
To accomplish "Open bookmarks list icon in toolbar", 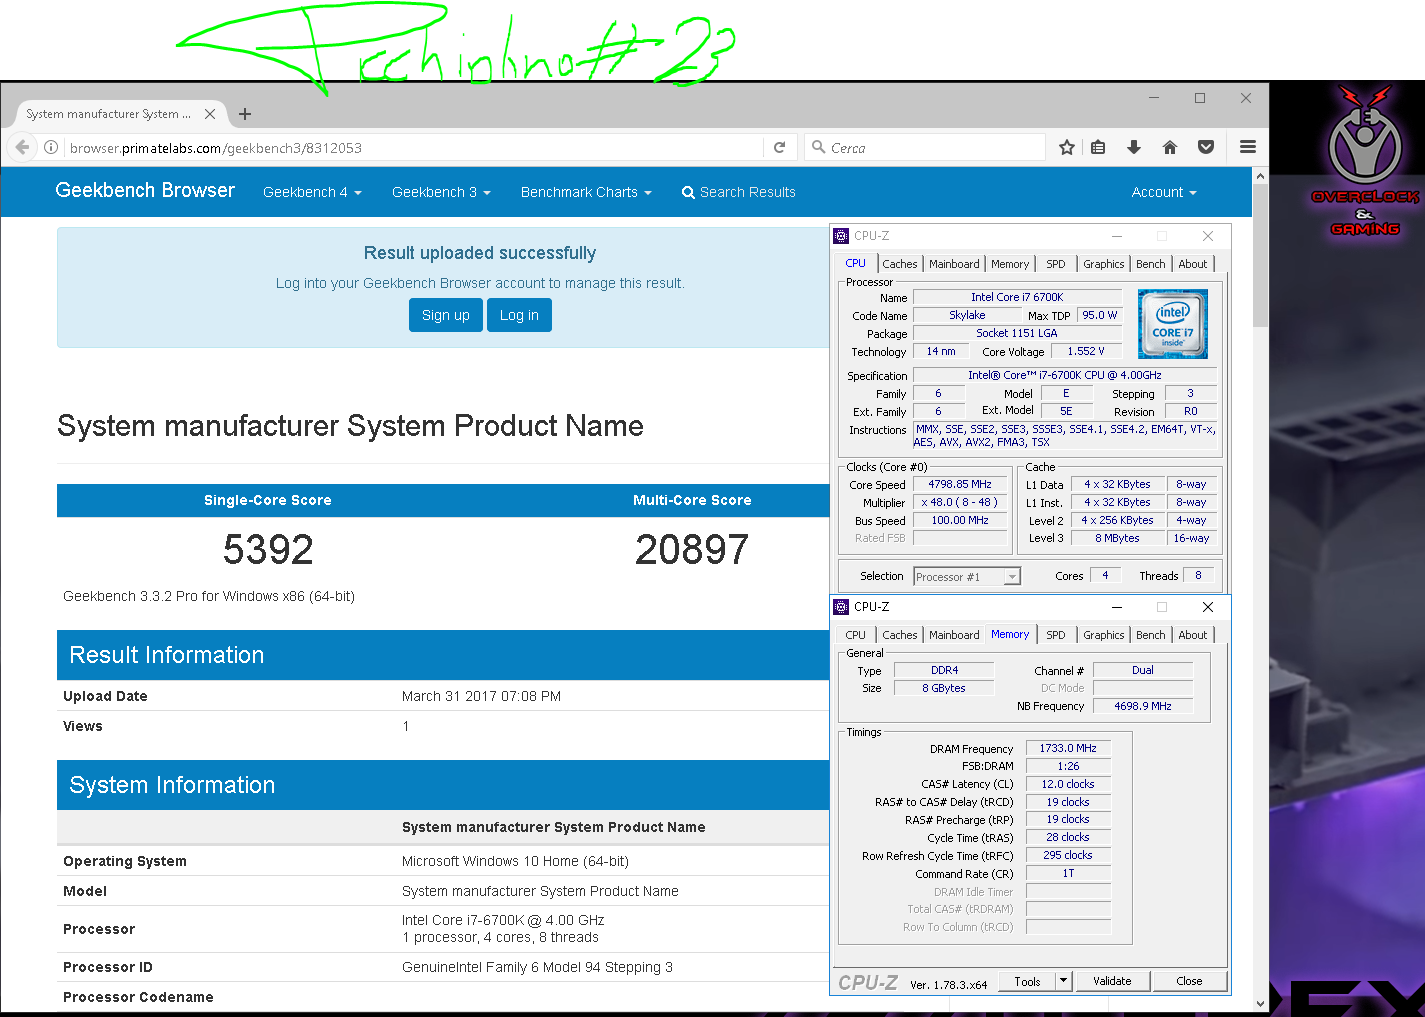I will 1098,147.
